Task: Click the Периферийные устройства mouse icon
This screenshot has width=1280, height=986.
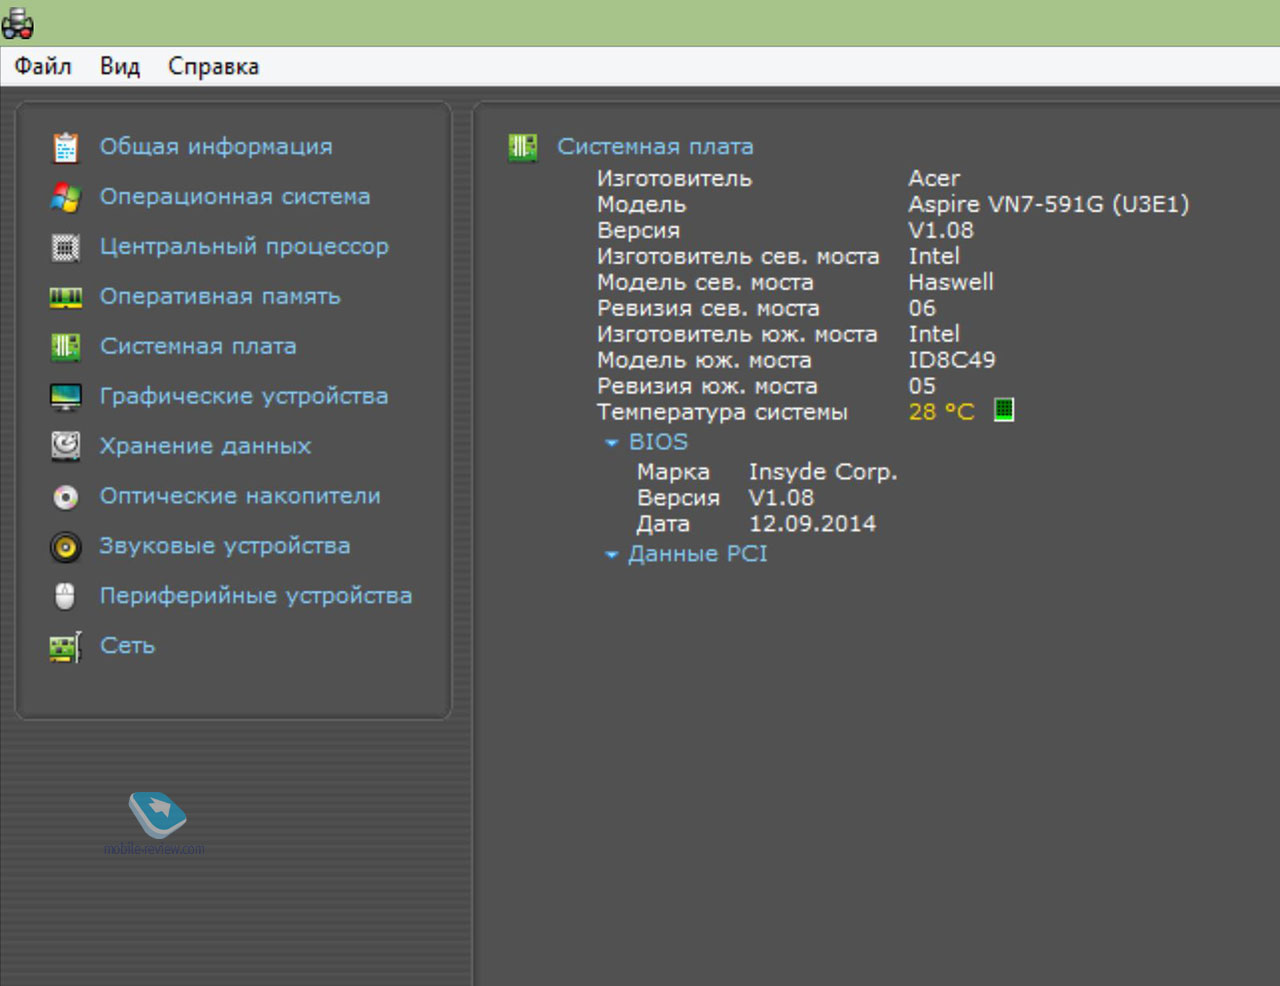Action: point(66,596)
